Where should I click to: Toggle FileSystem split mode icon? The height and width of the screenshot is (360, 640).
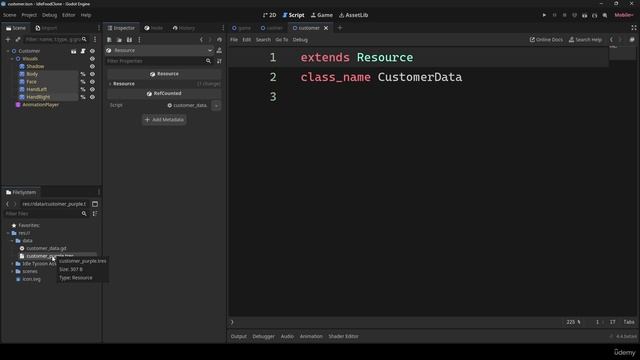click(x=95, y=204)
